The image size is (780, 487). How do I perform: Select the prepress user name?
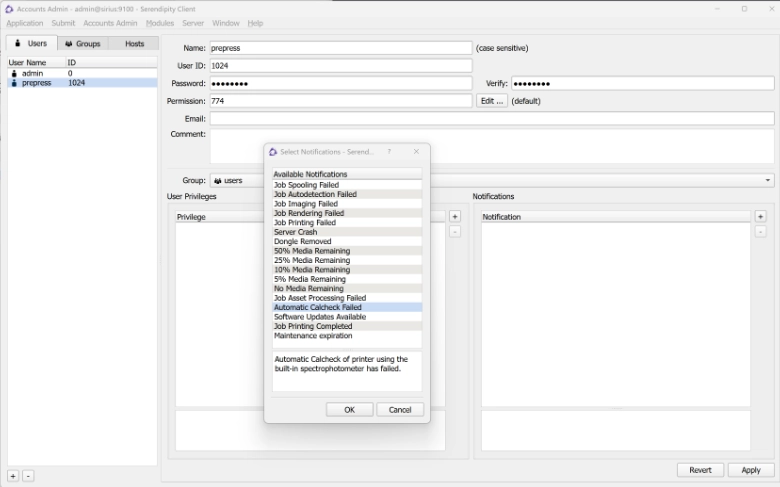(x=36, y=83)
